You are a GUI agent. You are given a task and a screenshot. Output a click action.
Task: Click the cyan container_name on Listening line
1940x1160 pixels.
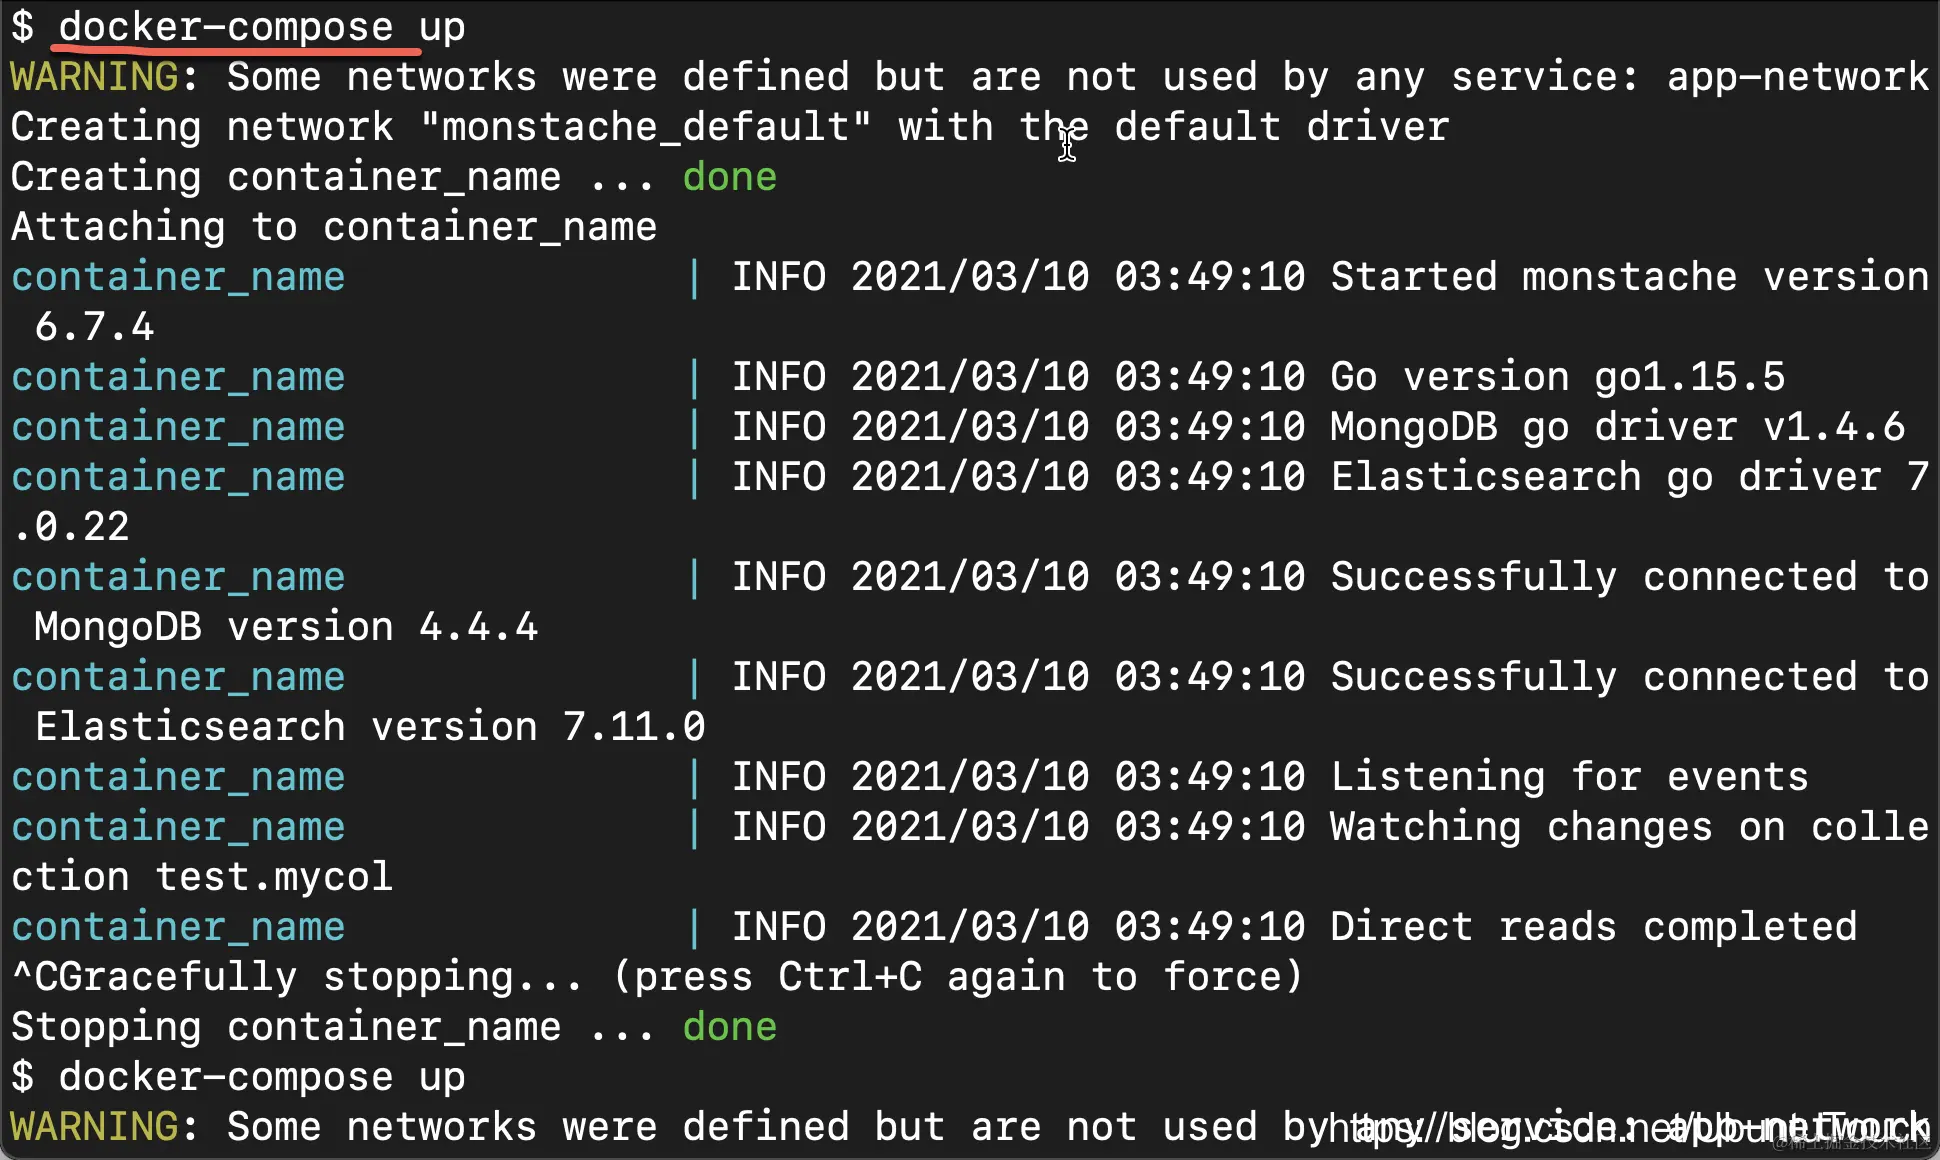178,777
